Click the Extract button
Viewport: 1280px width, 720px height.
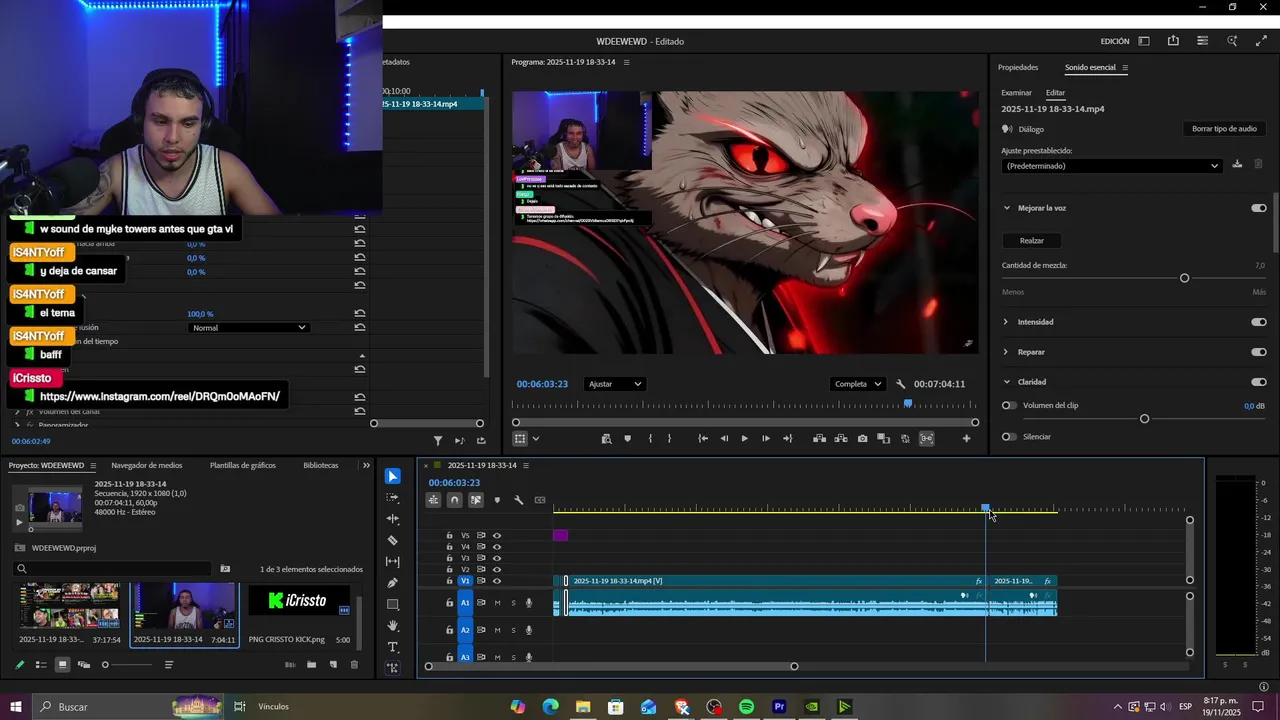841,438
